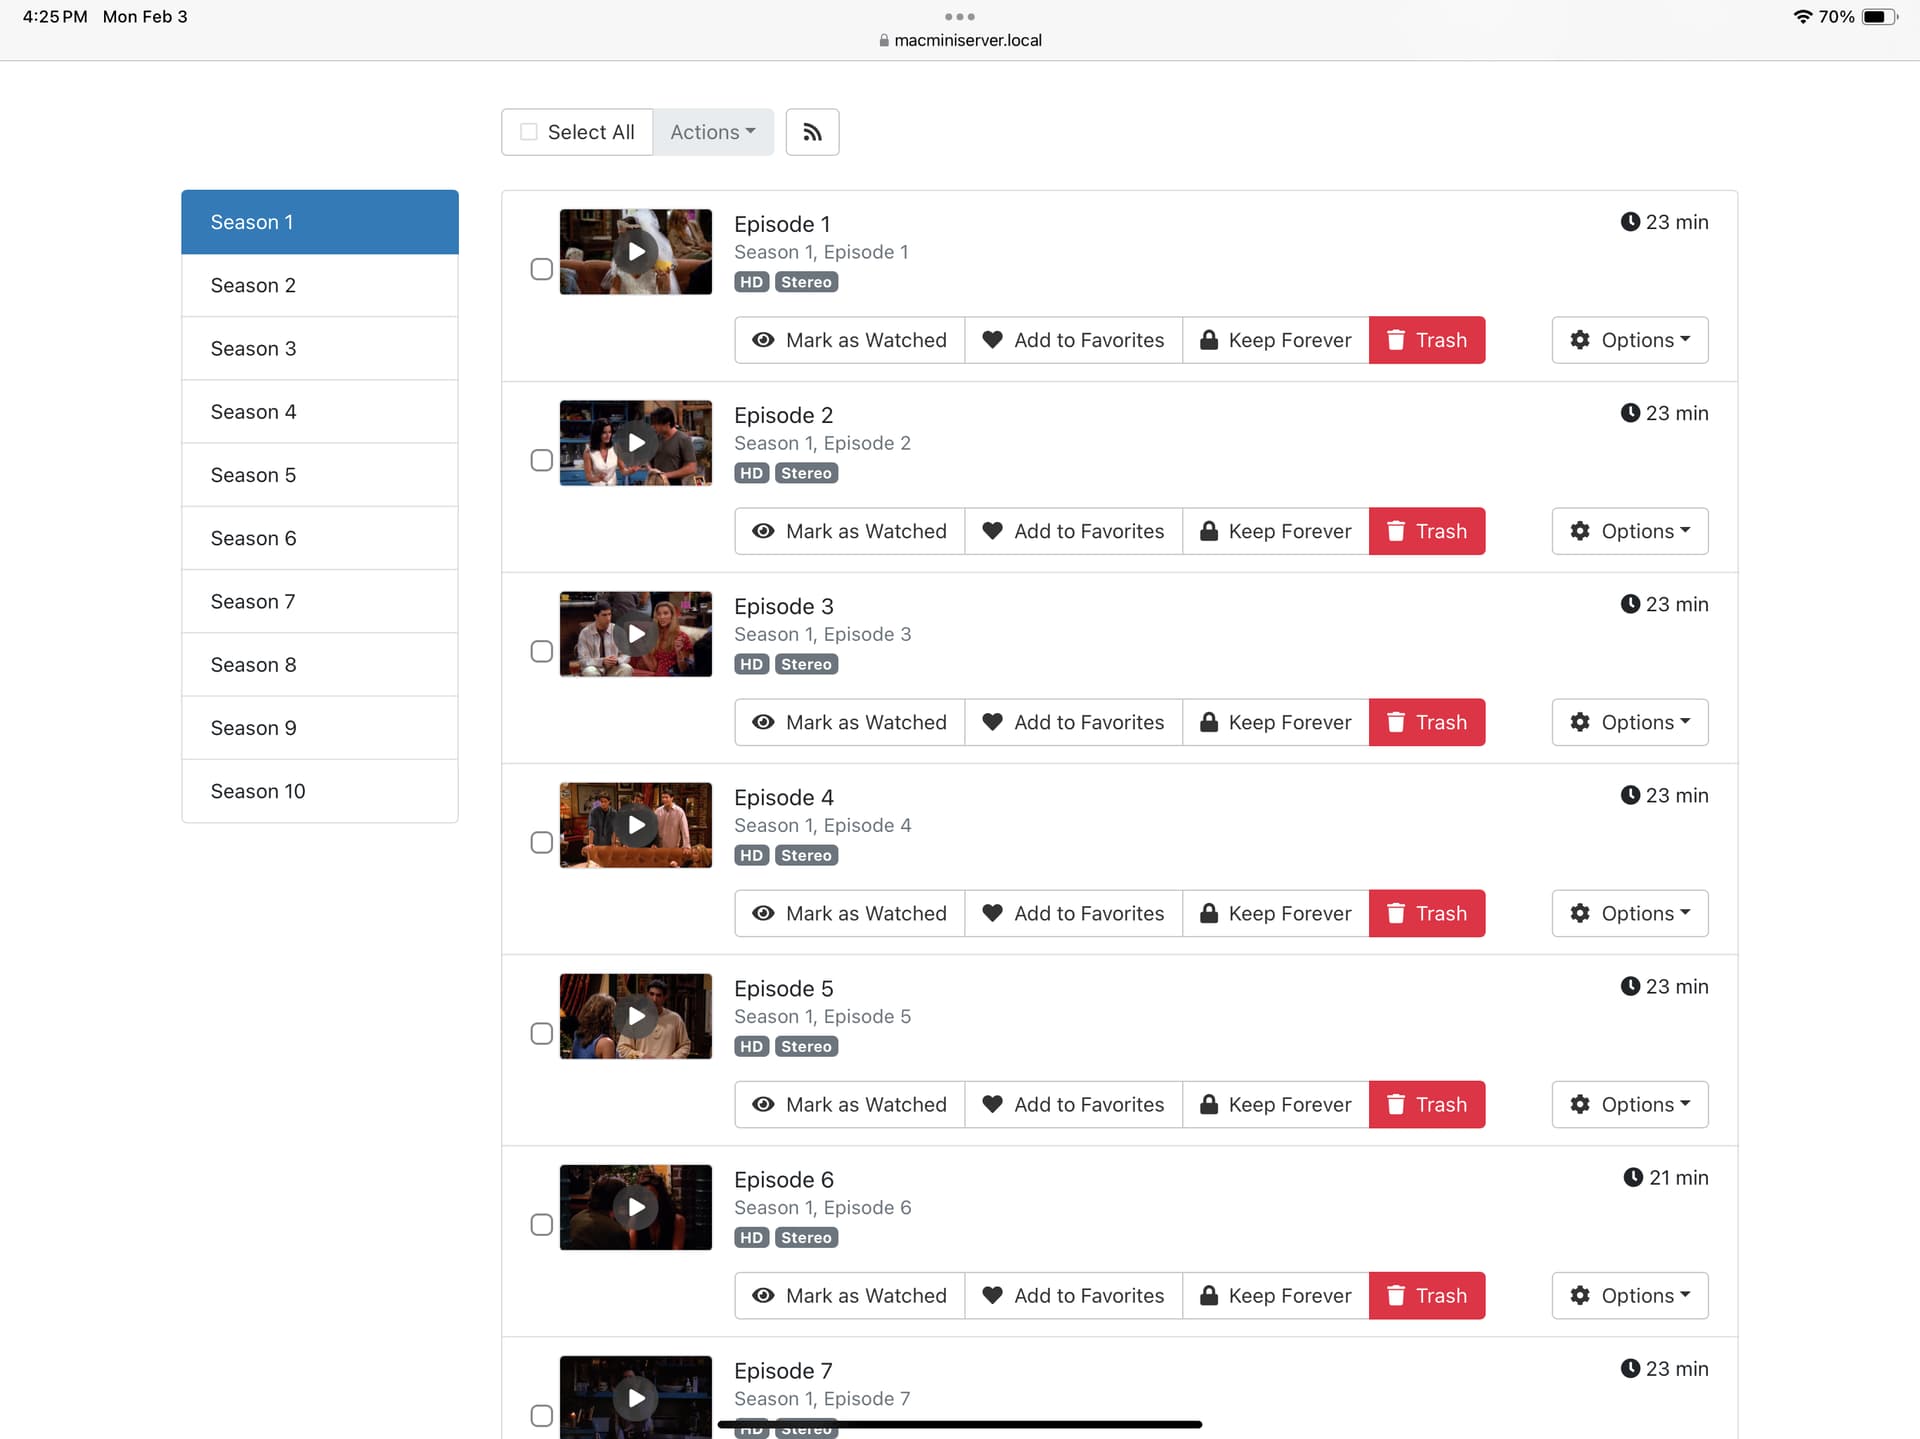Viewport: 1920px width, 1439px height.
Task: Click eye icon to mark Episode 1 watched
Action: coord(763,340)
